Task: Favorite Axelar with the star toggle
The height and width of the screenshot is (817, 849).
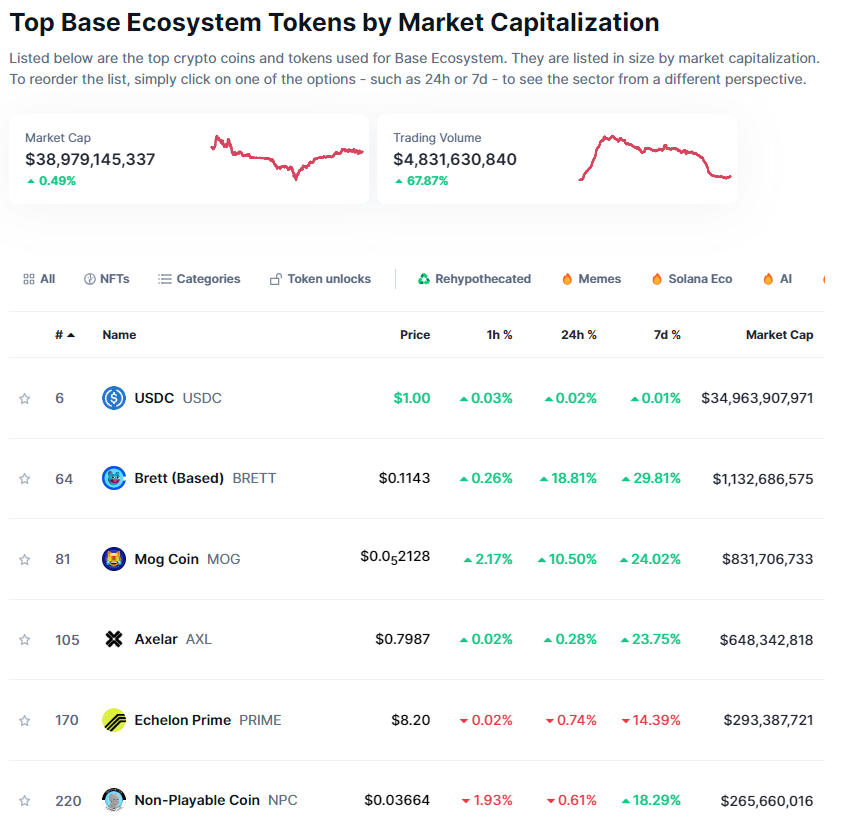Action: [x=25, y=640]
